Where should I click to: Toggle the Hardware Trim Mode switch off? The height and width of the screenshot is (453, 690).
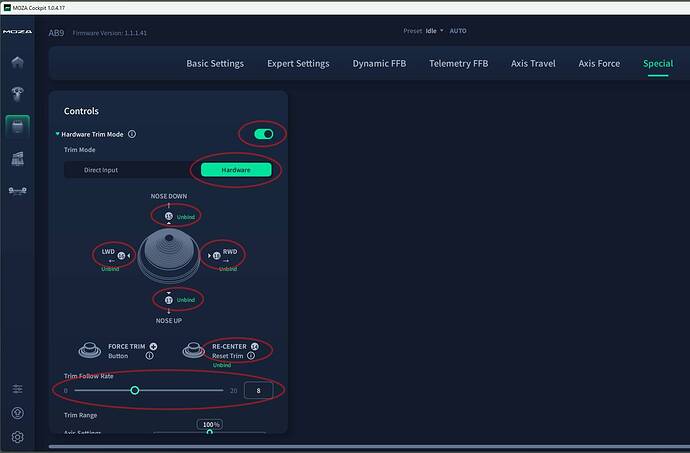tap(264, 134)
